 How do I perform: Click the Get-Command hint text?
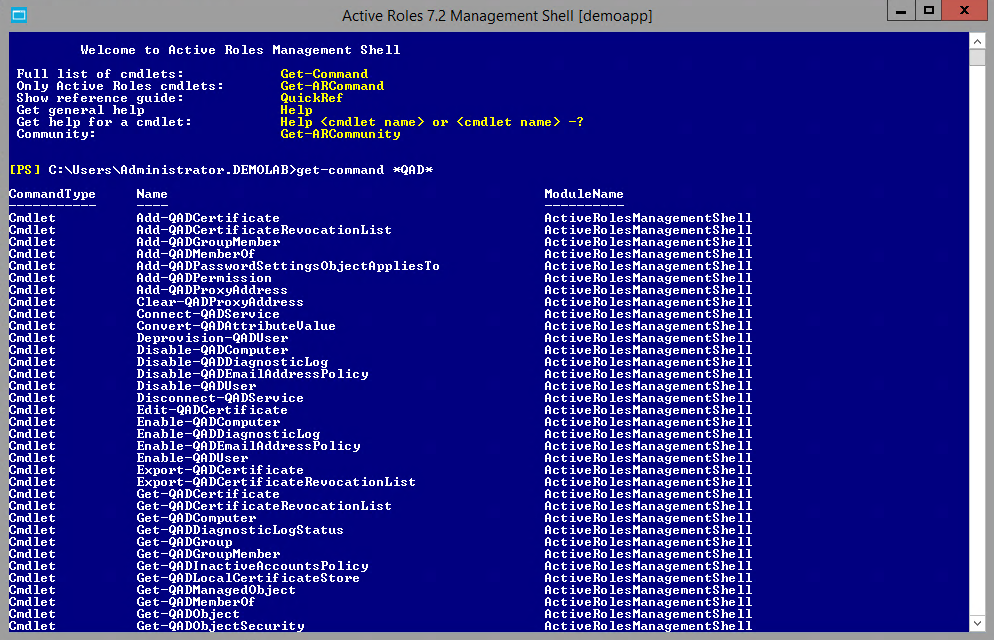click(x=324, y=74)
